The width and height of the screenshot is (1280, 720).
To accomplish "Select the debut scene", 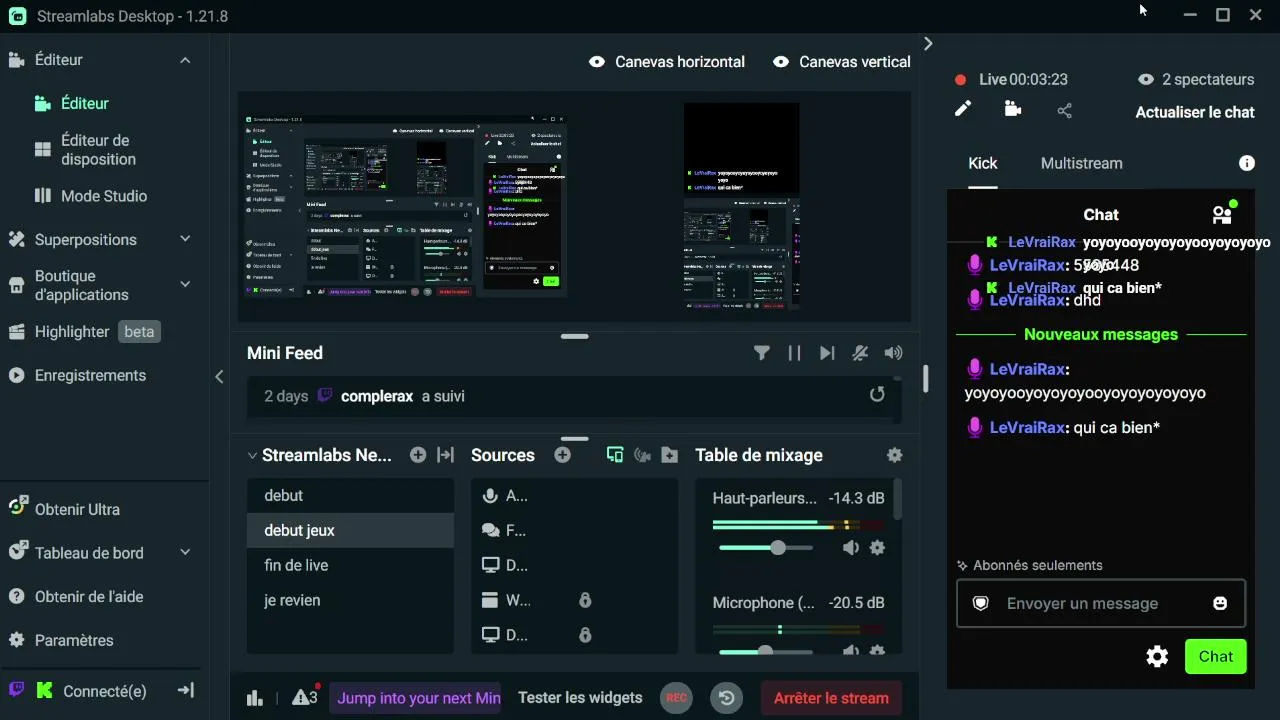I will (x=350, y=495).
